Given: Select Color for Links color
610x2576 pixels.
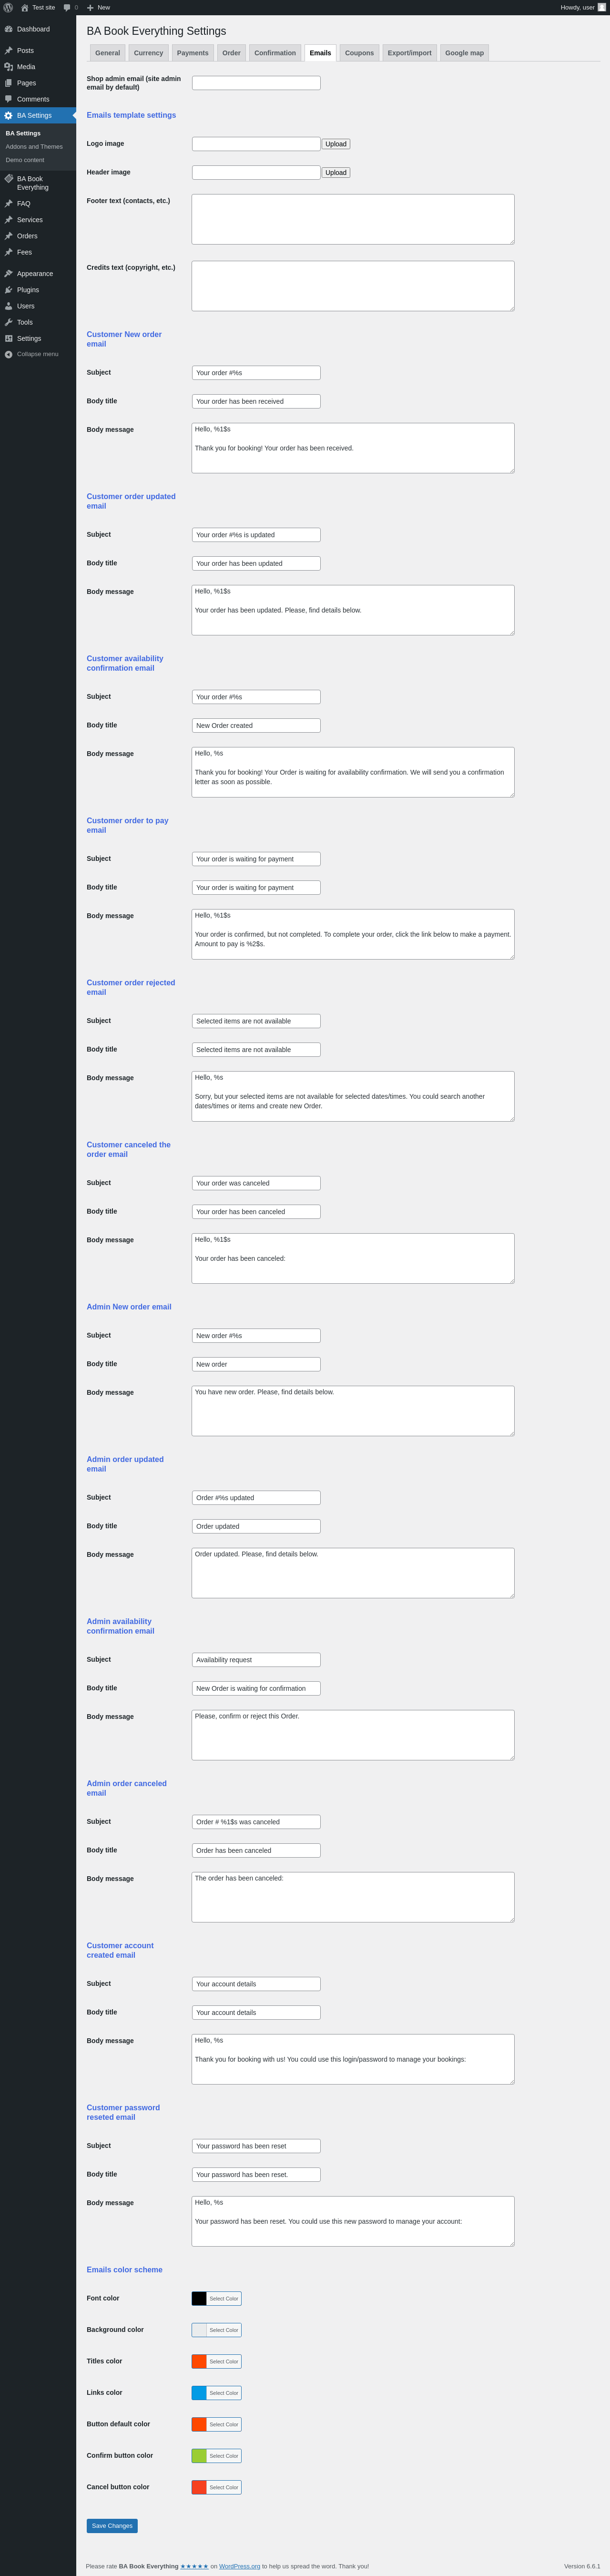Looking at the screenshot, I should coord(224,2393).
